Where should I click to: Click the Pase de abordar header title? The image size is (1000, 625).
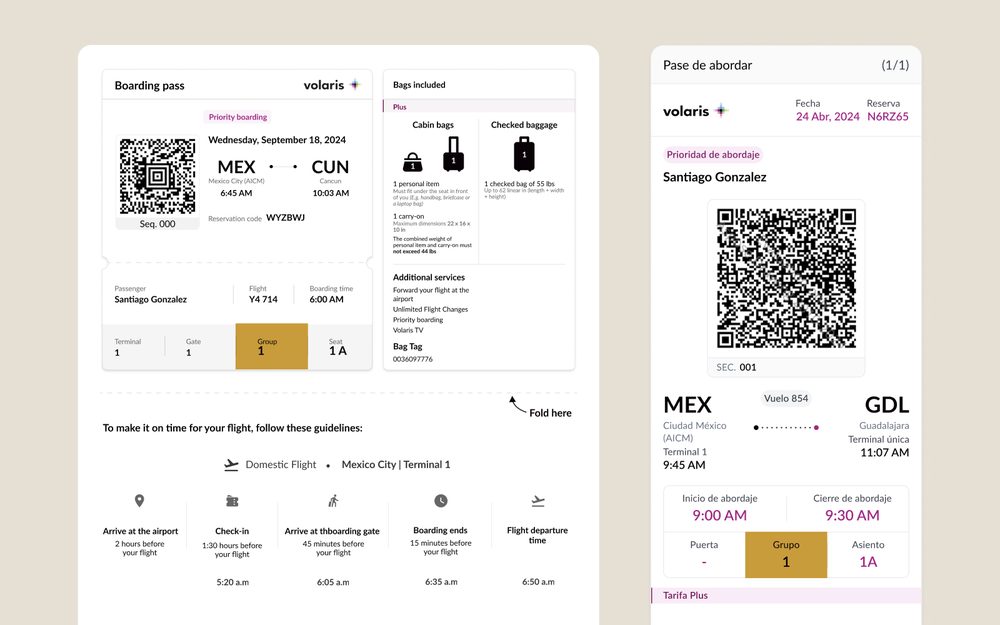pyautogui.click(x=707, y=65)
